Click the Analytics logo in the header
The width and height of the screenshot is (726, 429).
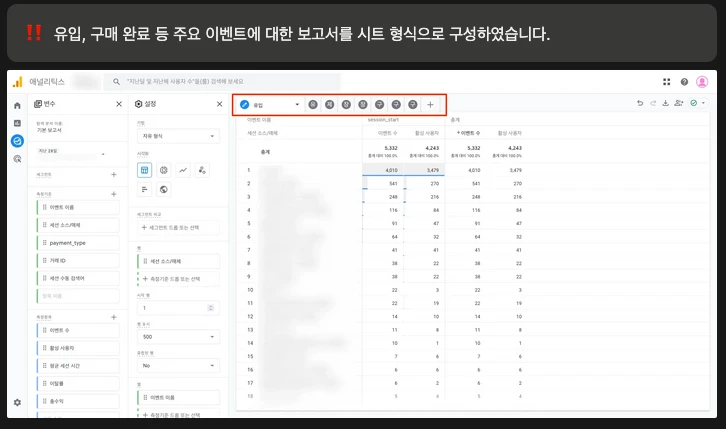pyautogui.click(x=18, y=82)
